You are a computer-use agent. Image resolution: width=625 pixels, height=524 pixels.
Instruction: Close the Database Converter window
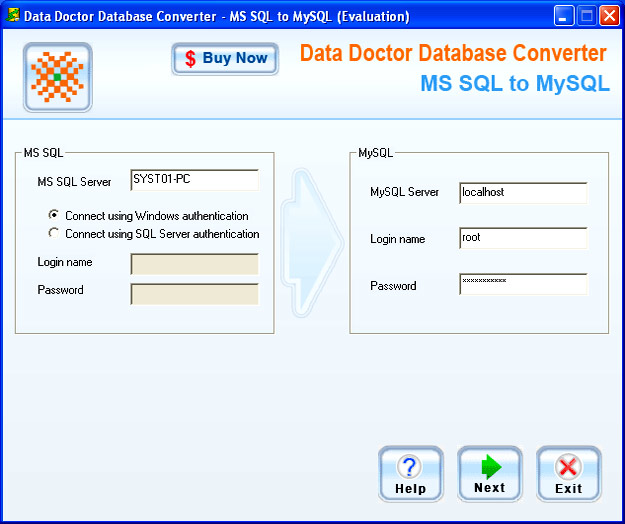(x=609, y=16)
